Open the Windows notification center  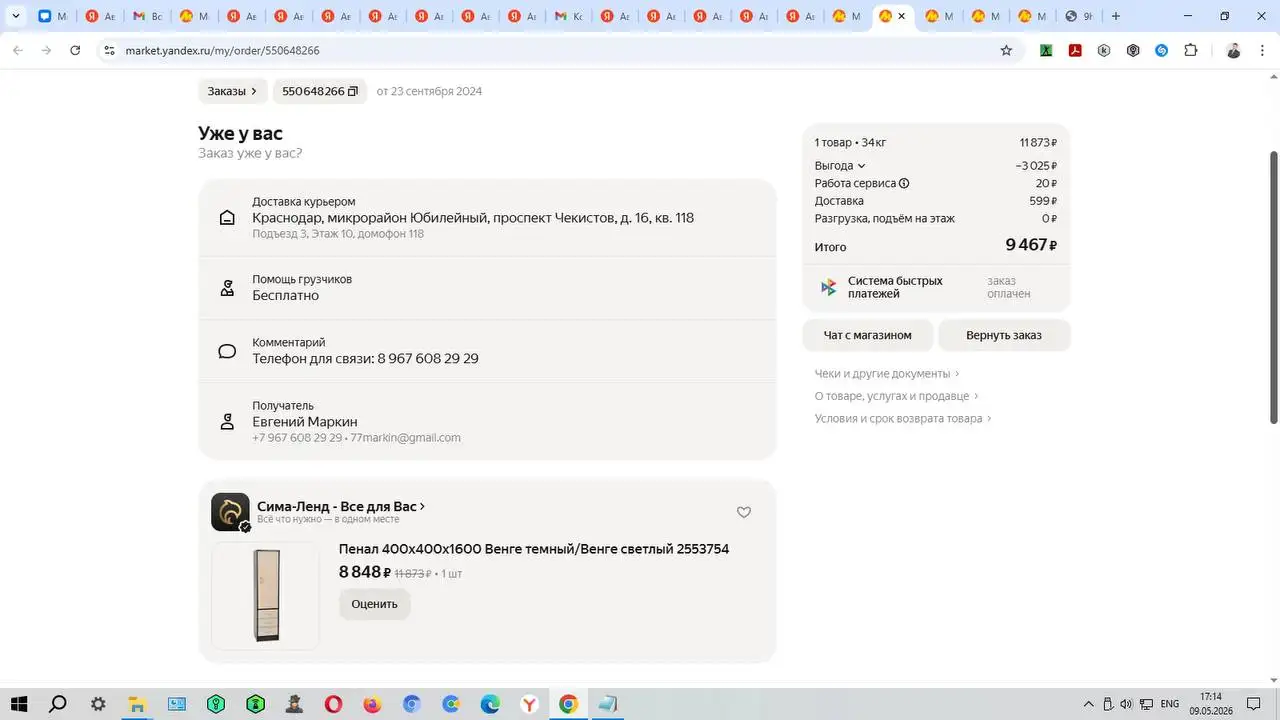pos(1253,704)
